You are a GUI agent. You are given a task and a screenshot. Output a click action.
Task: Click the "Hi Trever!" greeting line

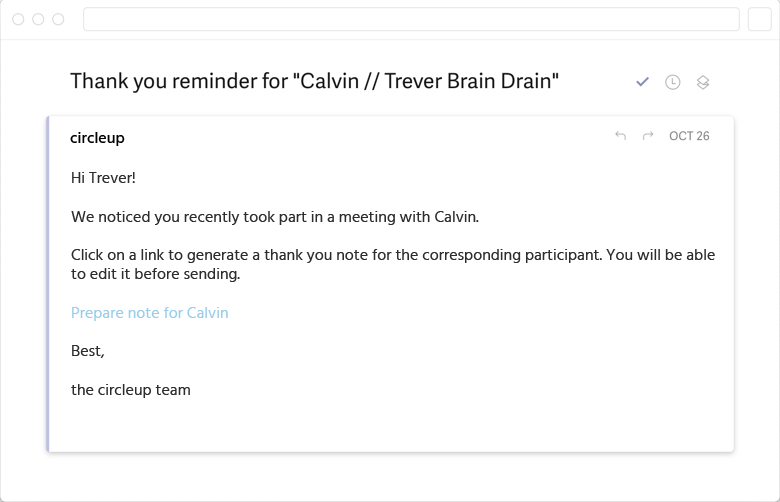point(103,178)
